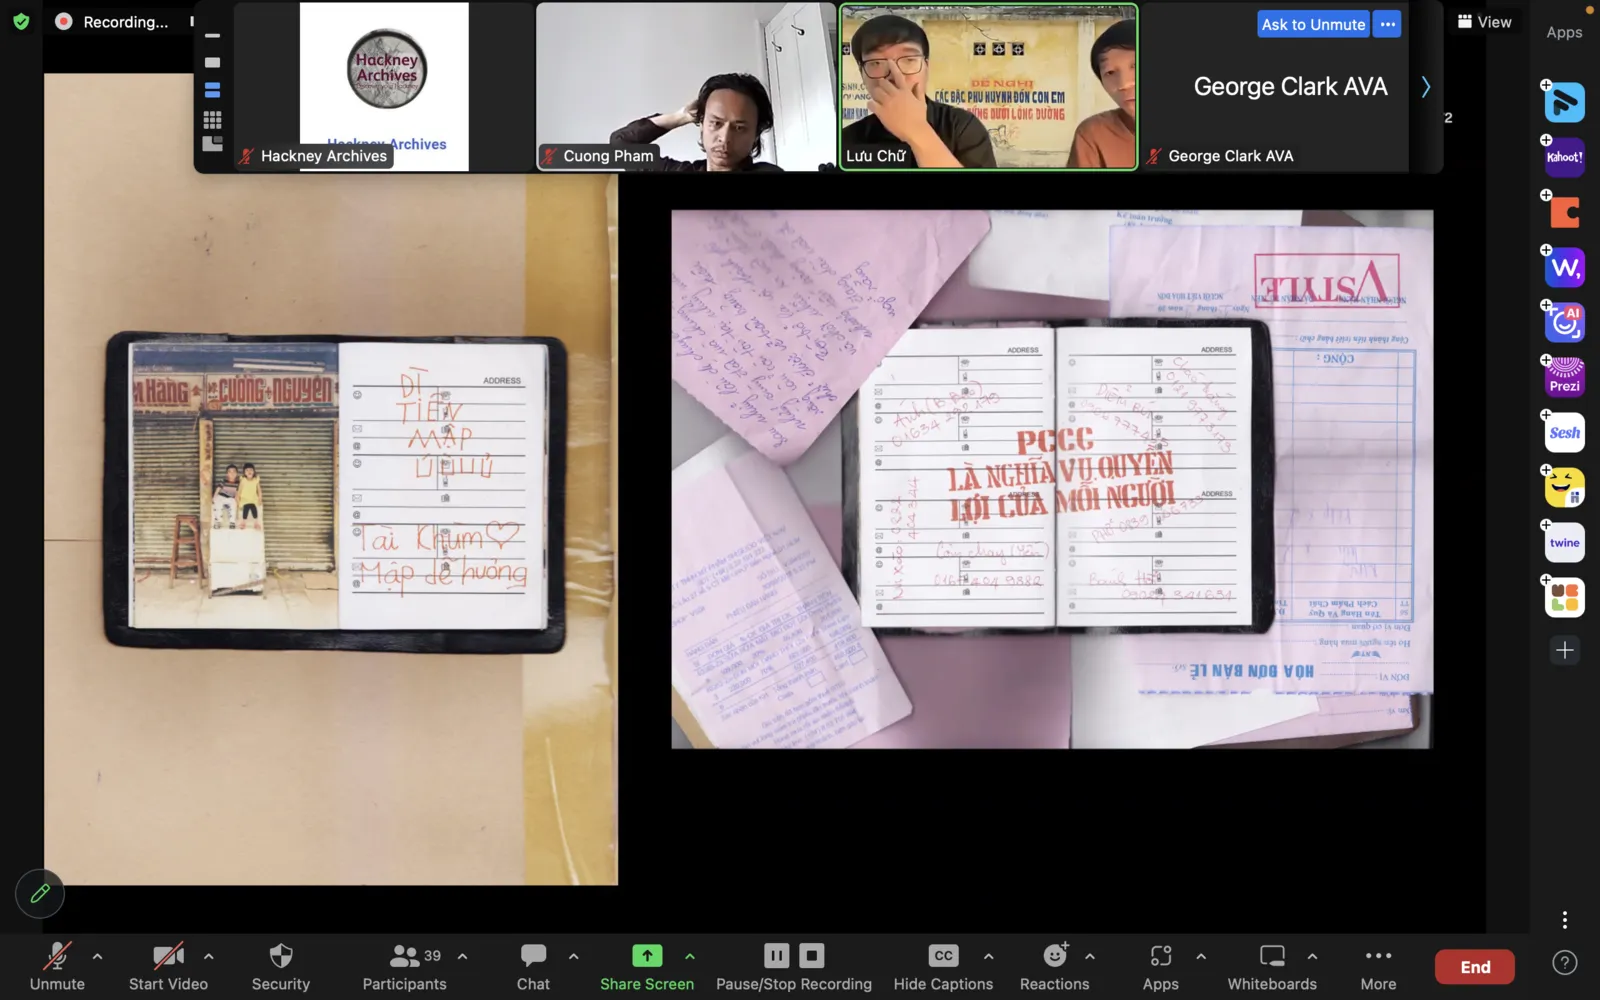Hide Captions using the CC button

[943, 966]
